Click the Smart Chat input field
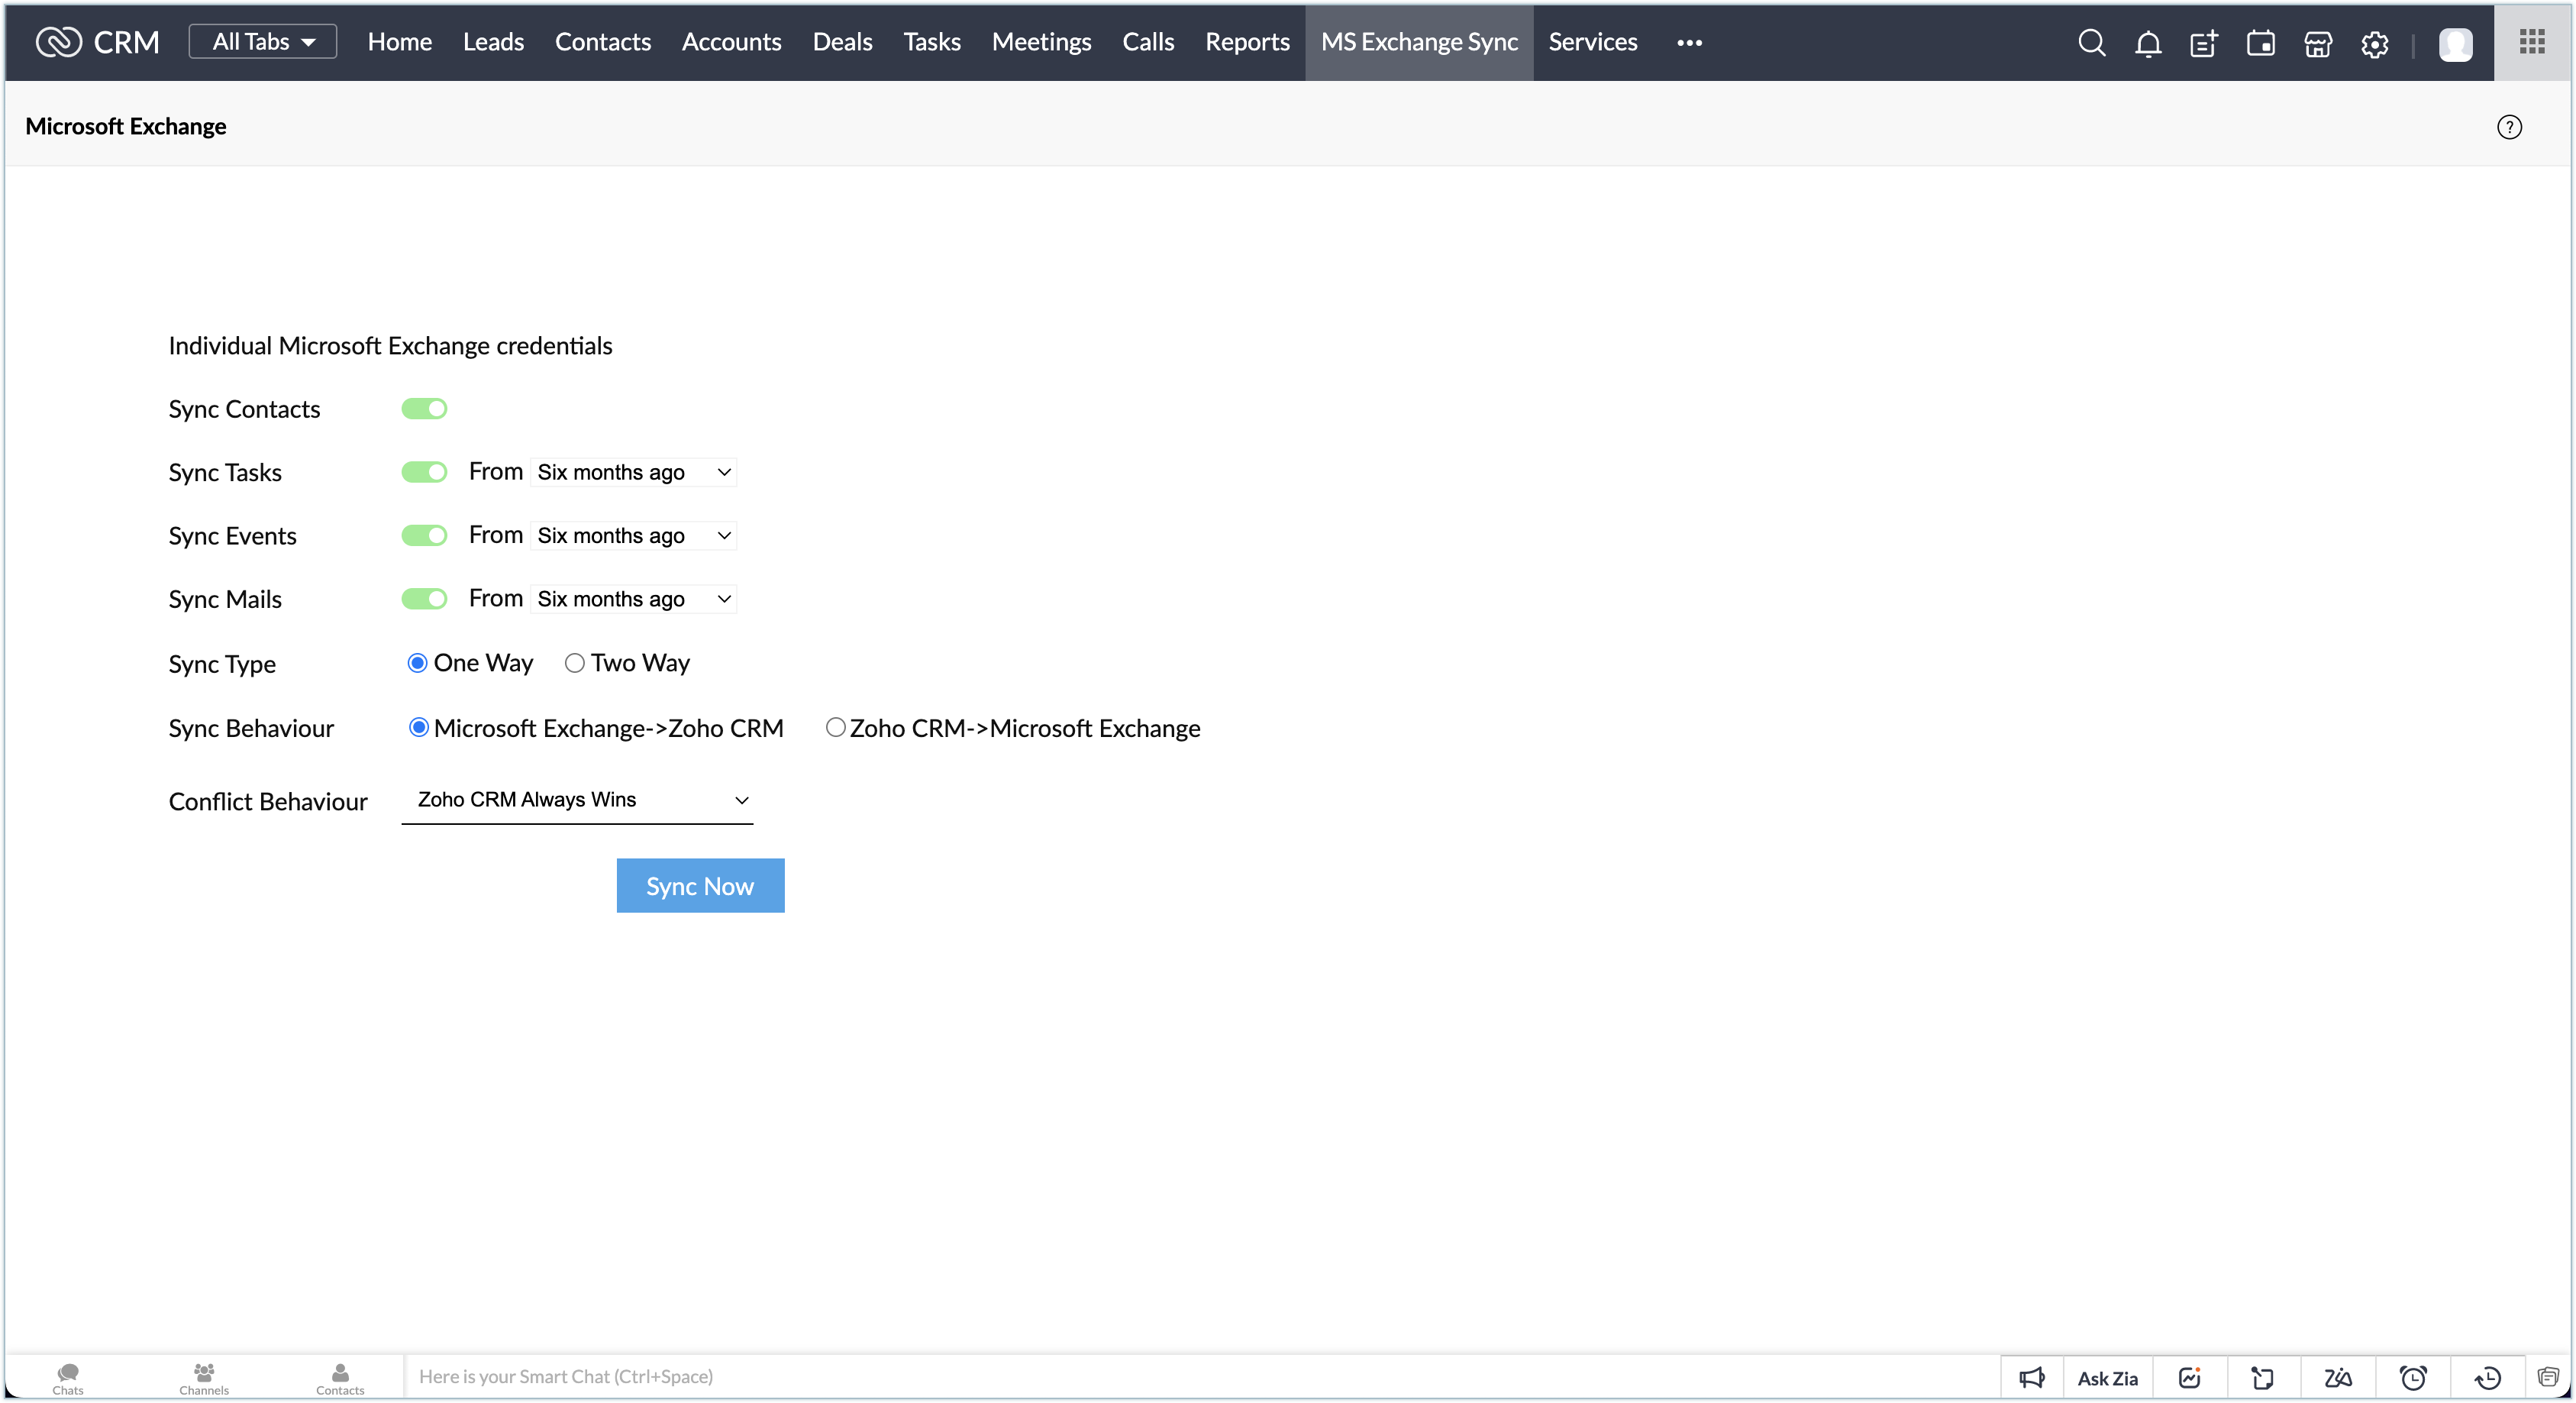The image size is (2576, 1403). (1000, 1376)
